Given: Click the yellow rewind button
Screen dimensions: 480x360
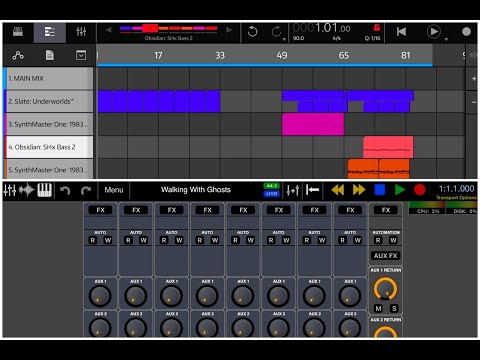Looking at the screenshot, I should tap(338, 190).
